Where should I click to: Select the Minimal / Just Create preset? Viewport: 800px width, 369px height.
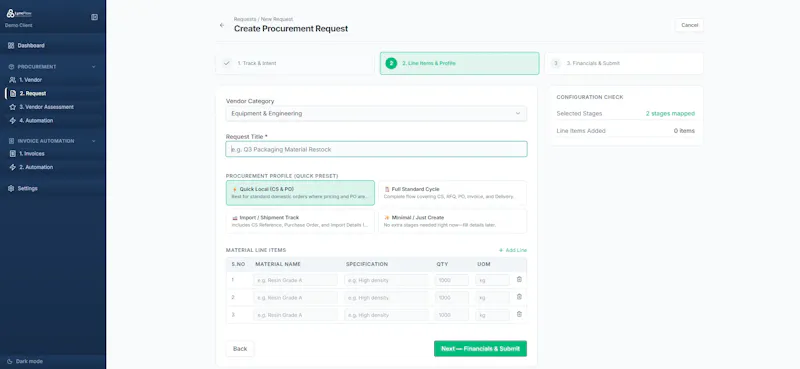[452, 221]
